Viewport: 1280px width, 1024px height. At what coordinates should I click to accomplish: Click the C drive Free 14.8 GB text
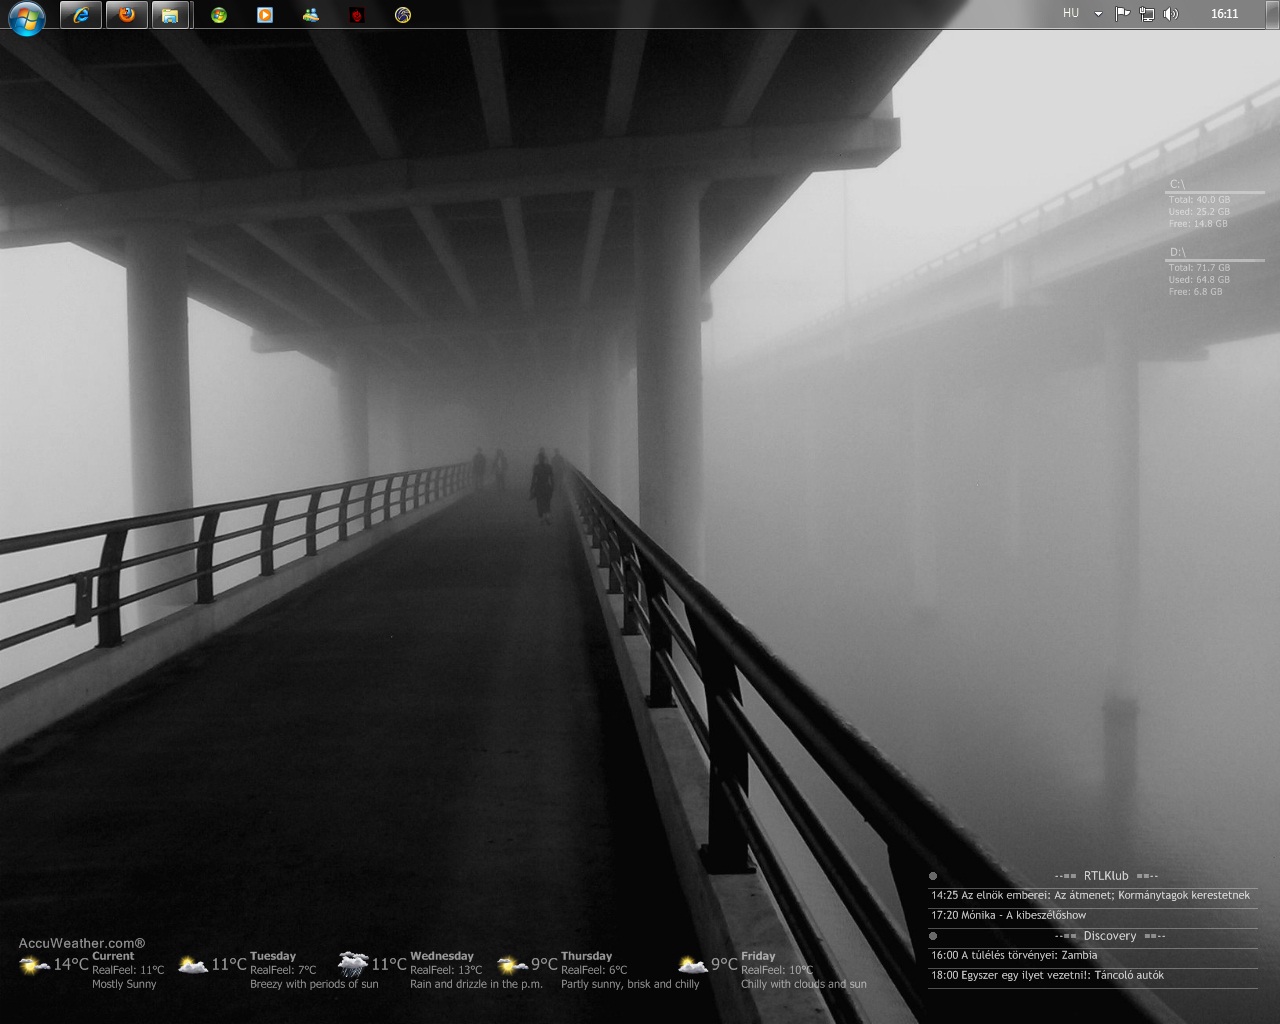[x=1198, y=224]
